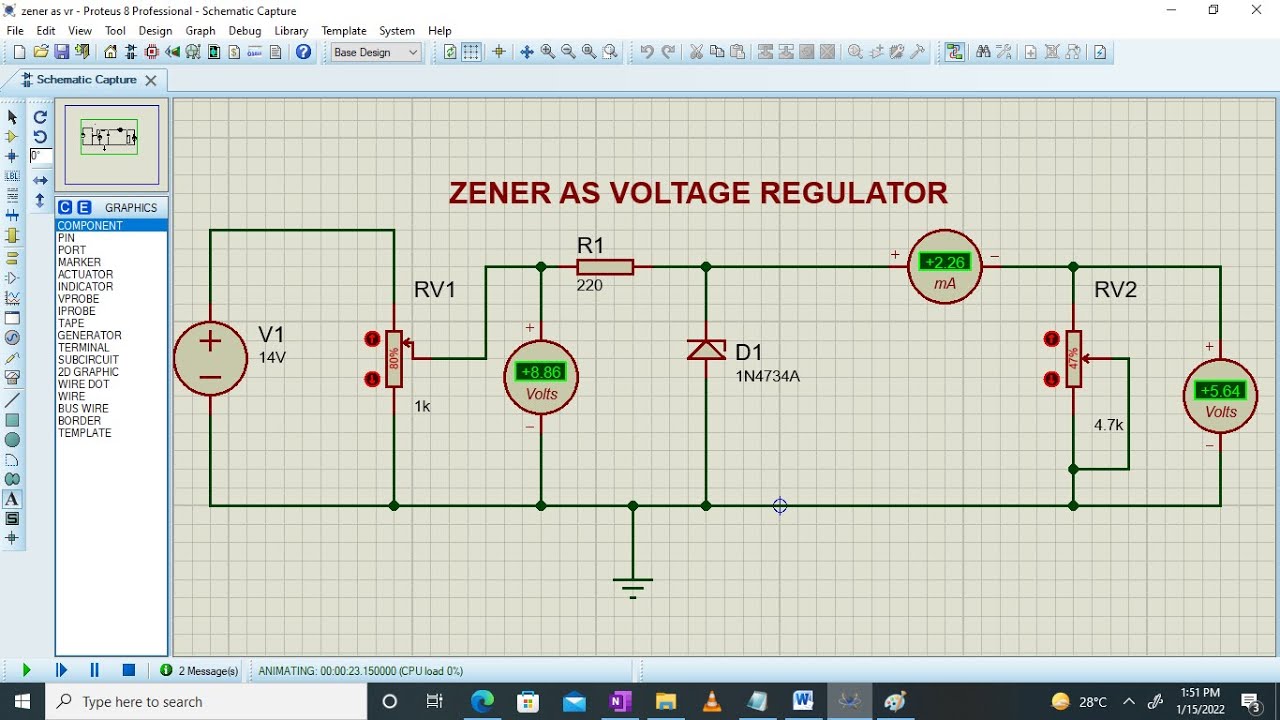Open search with binoculars icon
Image resolution: width=1280 pixels, height=720 pixels.
(x=983, y=52)
